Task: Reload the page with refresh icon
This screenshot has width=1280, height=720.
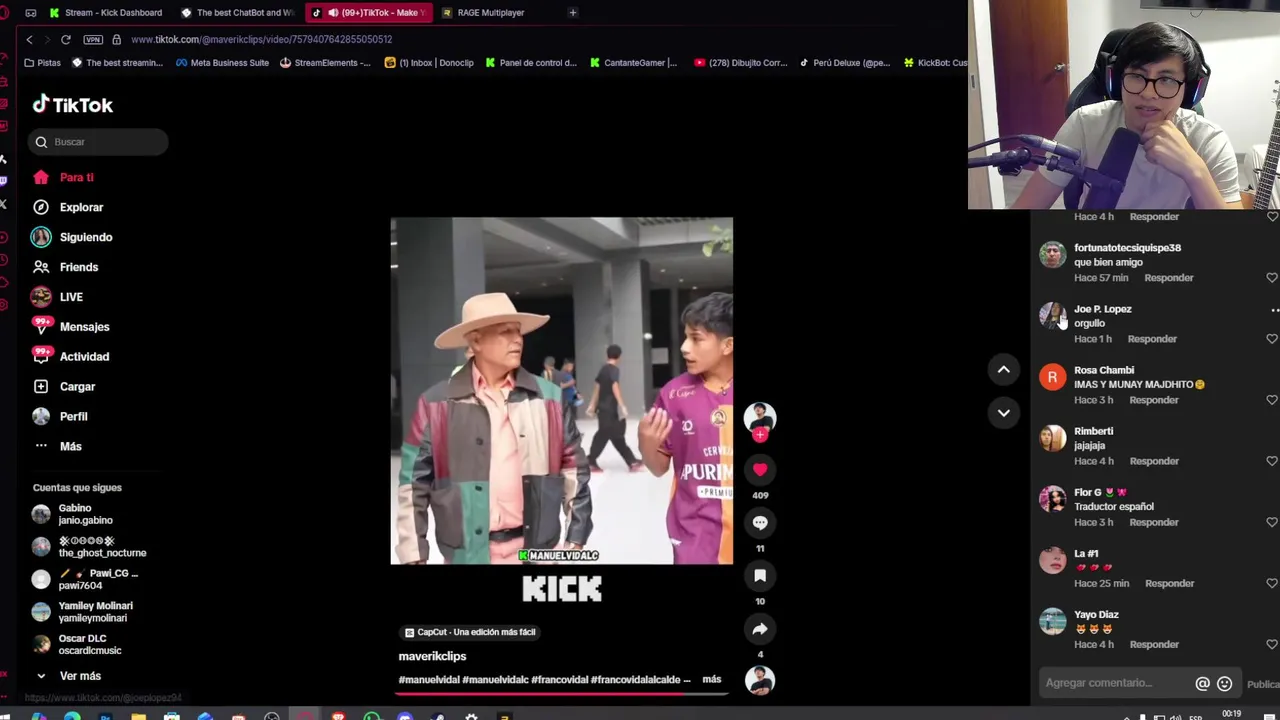Action: 66,39
